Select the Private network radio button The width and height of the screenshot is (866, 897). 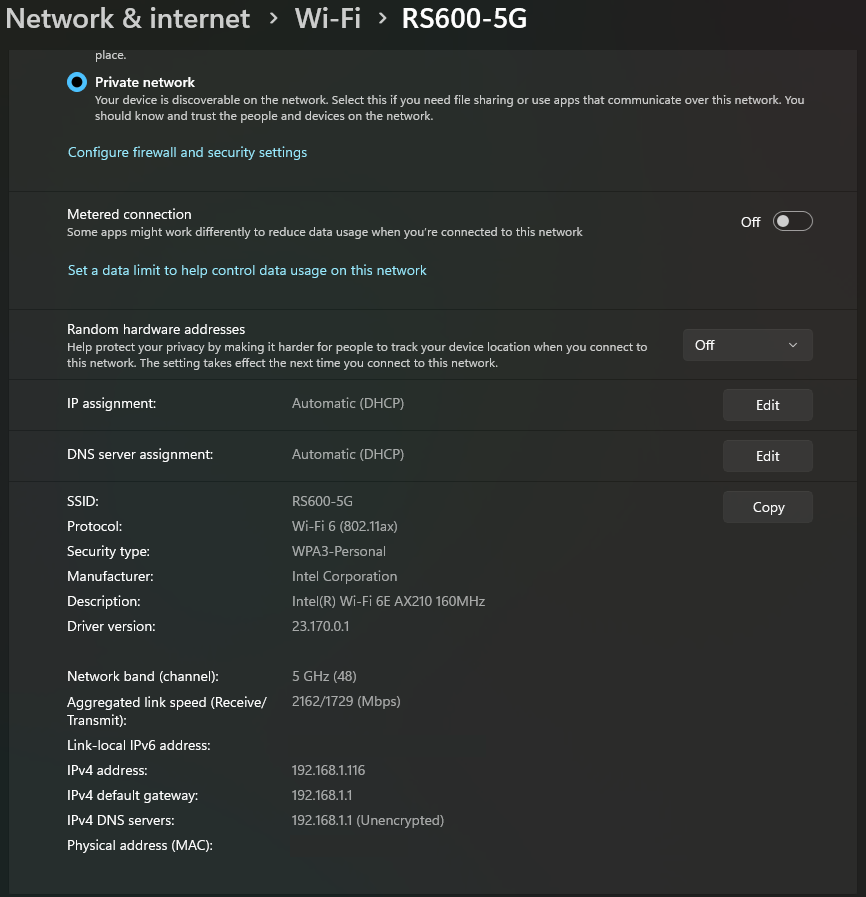77,82
